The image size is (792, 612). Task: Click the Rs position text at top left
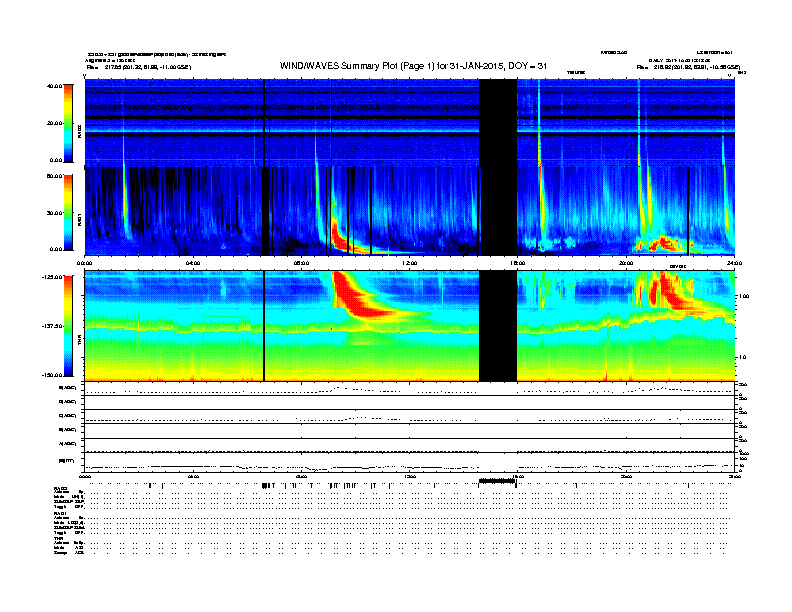pos(139,67)
